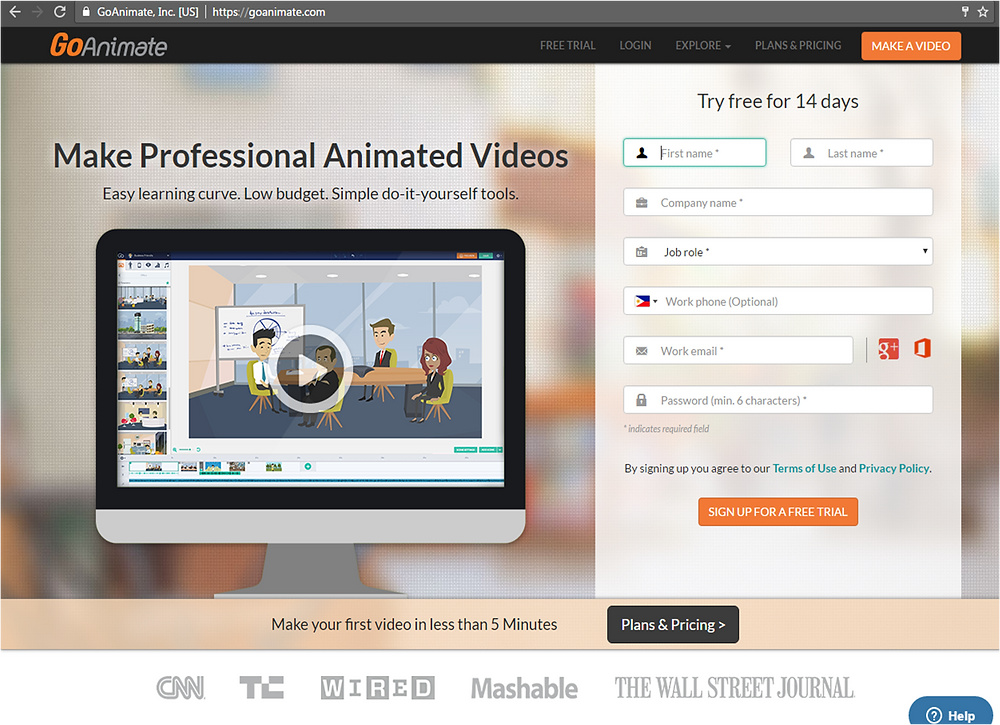The width and height of the screenshot is (1000, 725).
Task: Focus the Last name field
Action: click(861, 153)
